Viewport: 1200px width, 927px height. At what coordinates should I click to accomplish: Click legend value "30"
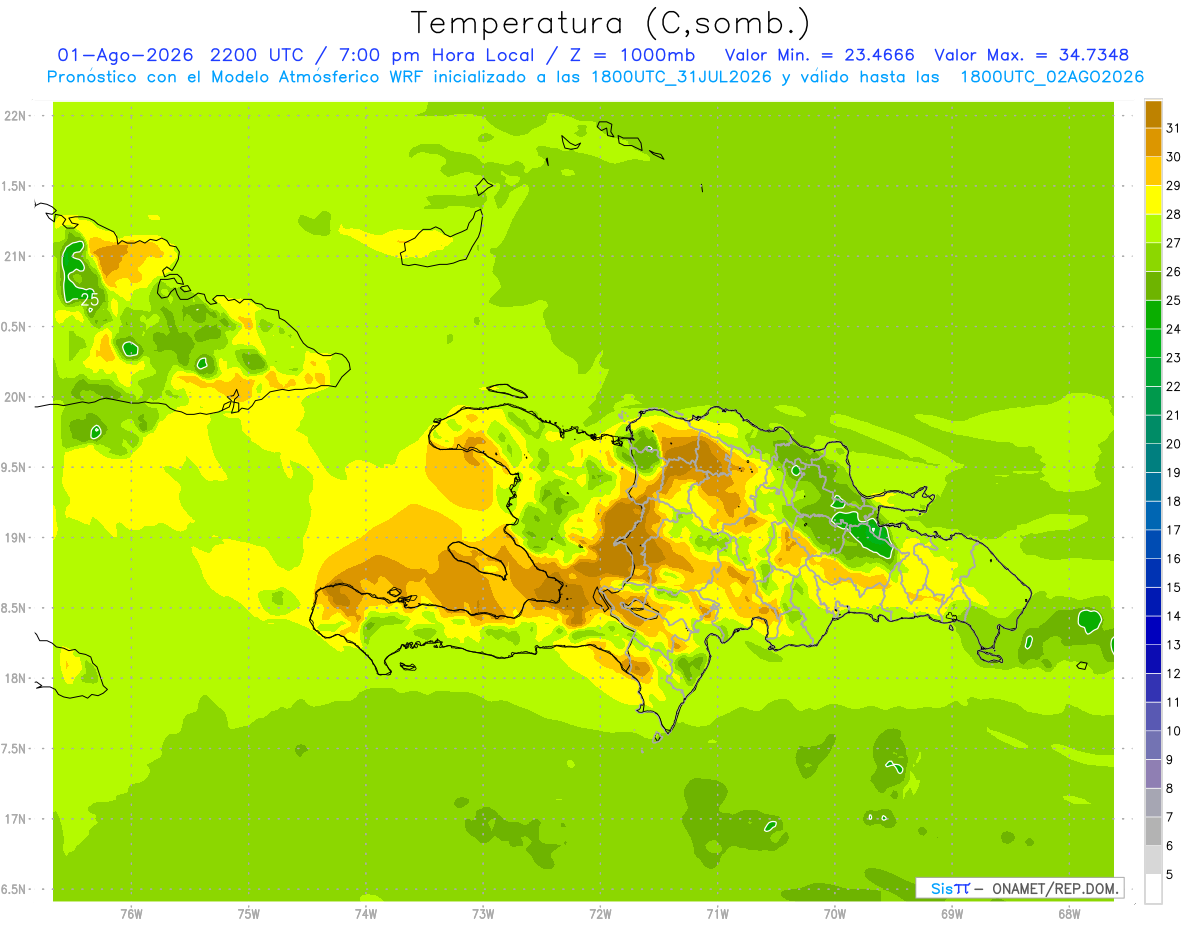tap(1173, 157)
